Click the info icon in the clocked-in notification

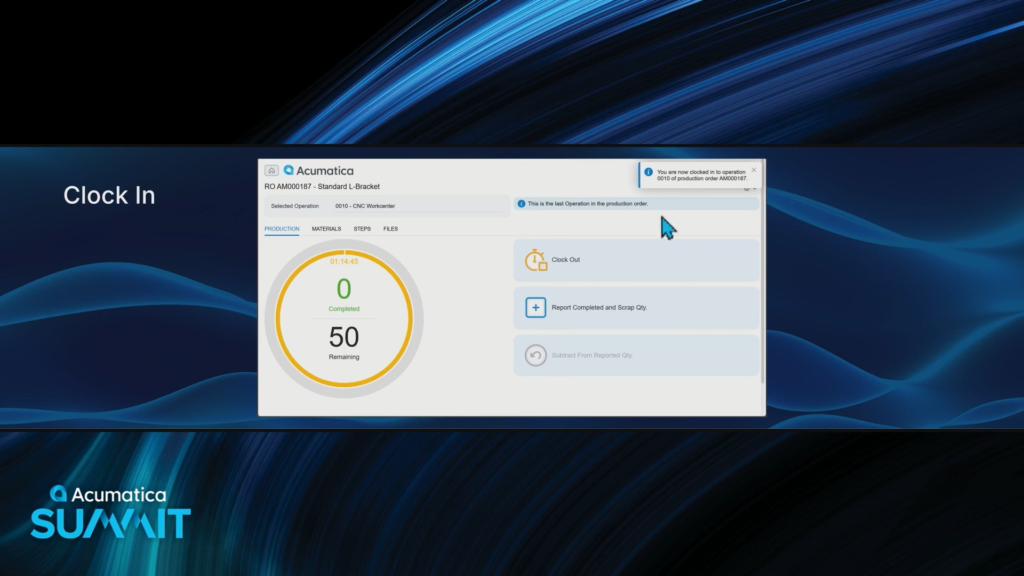[x=648, y=172]
